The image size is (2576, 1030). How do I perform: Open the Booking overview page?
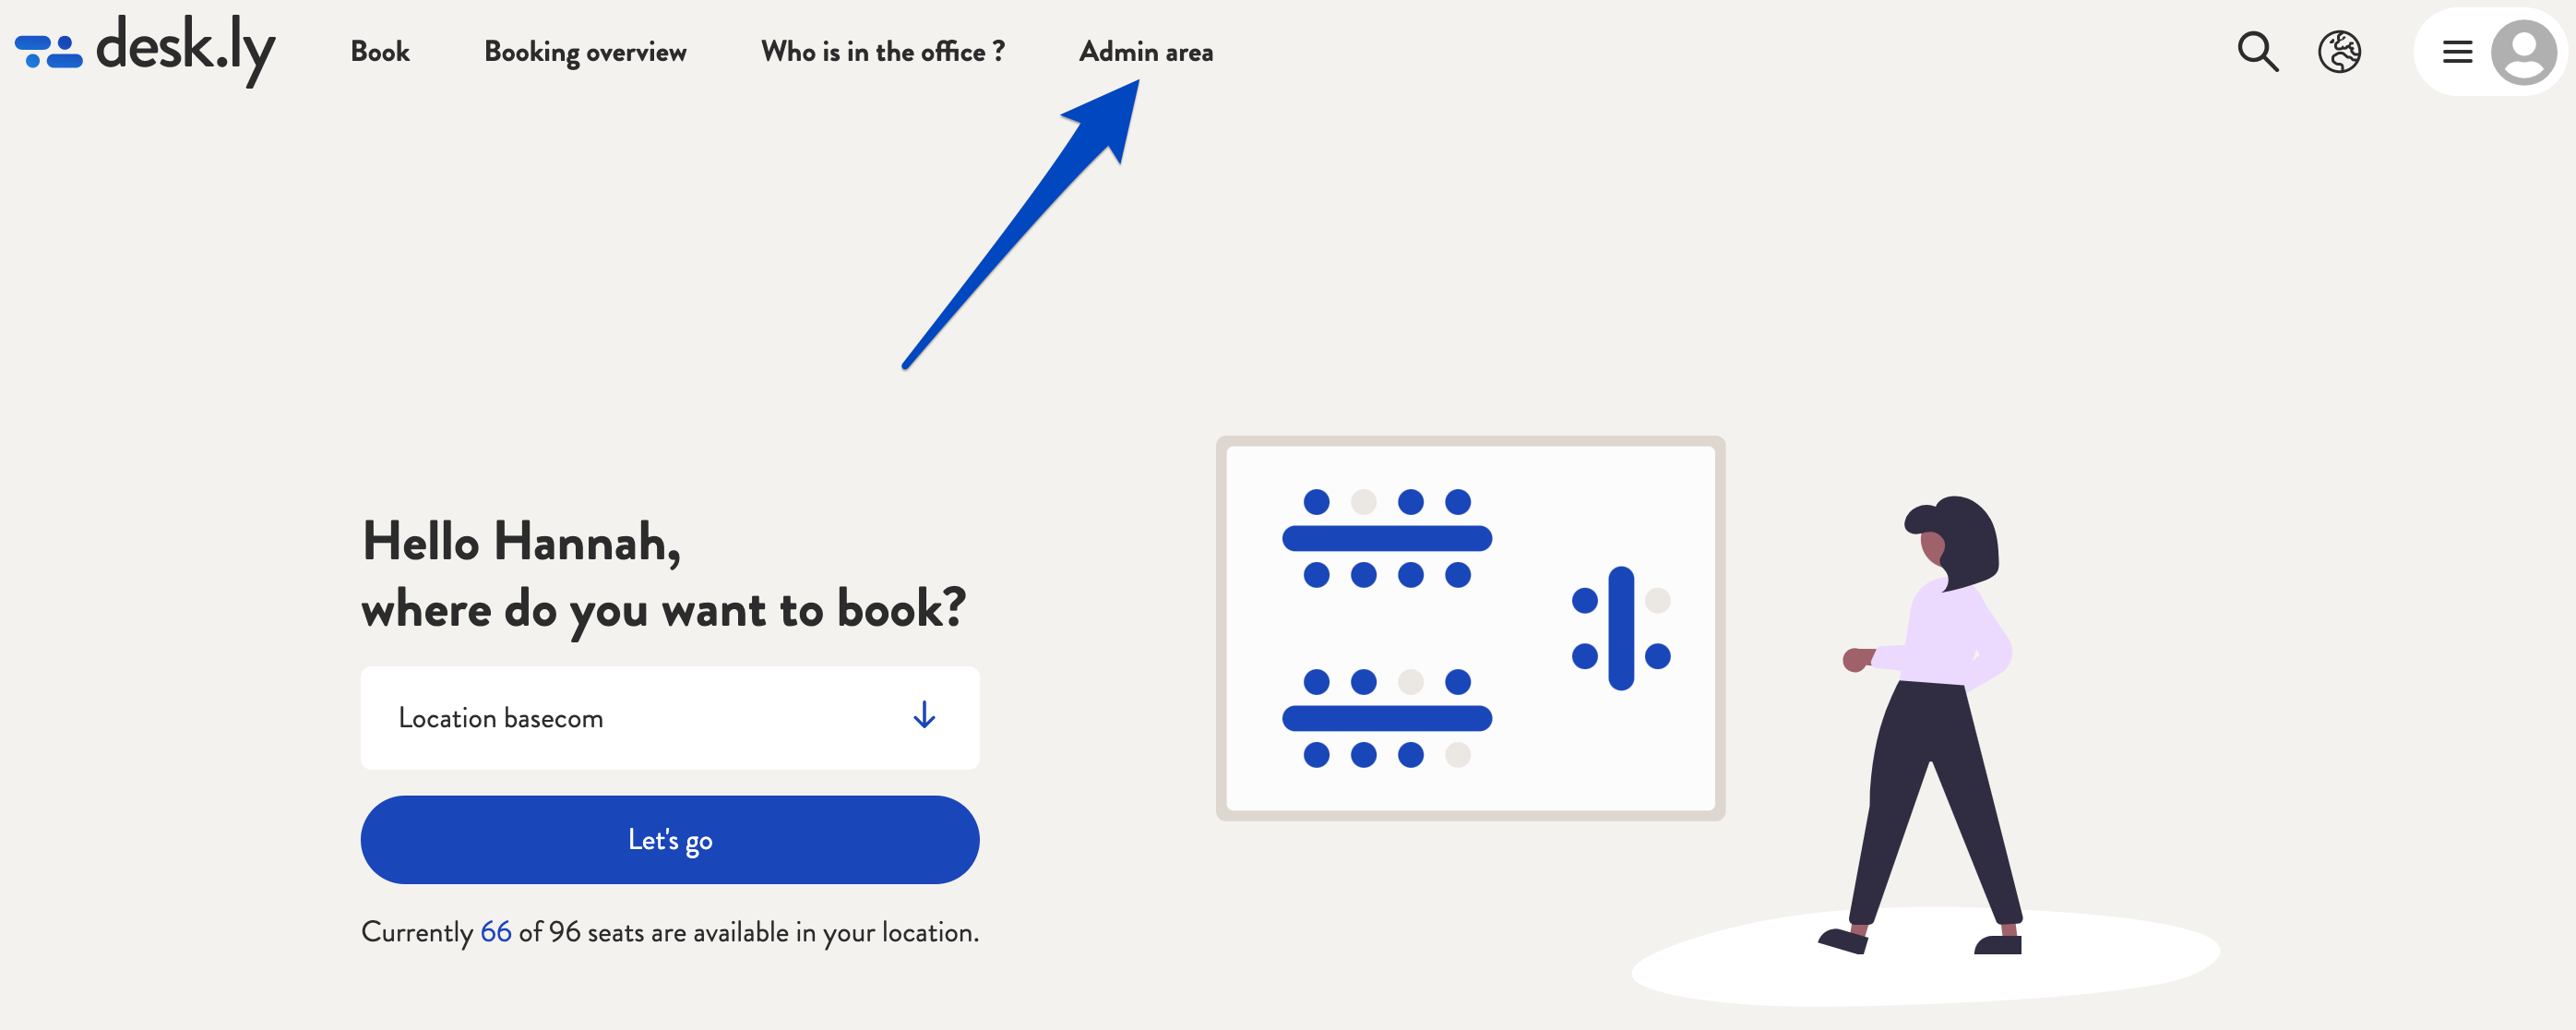pyautogui.click(x=585, y=49)
